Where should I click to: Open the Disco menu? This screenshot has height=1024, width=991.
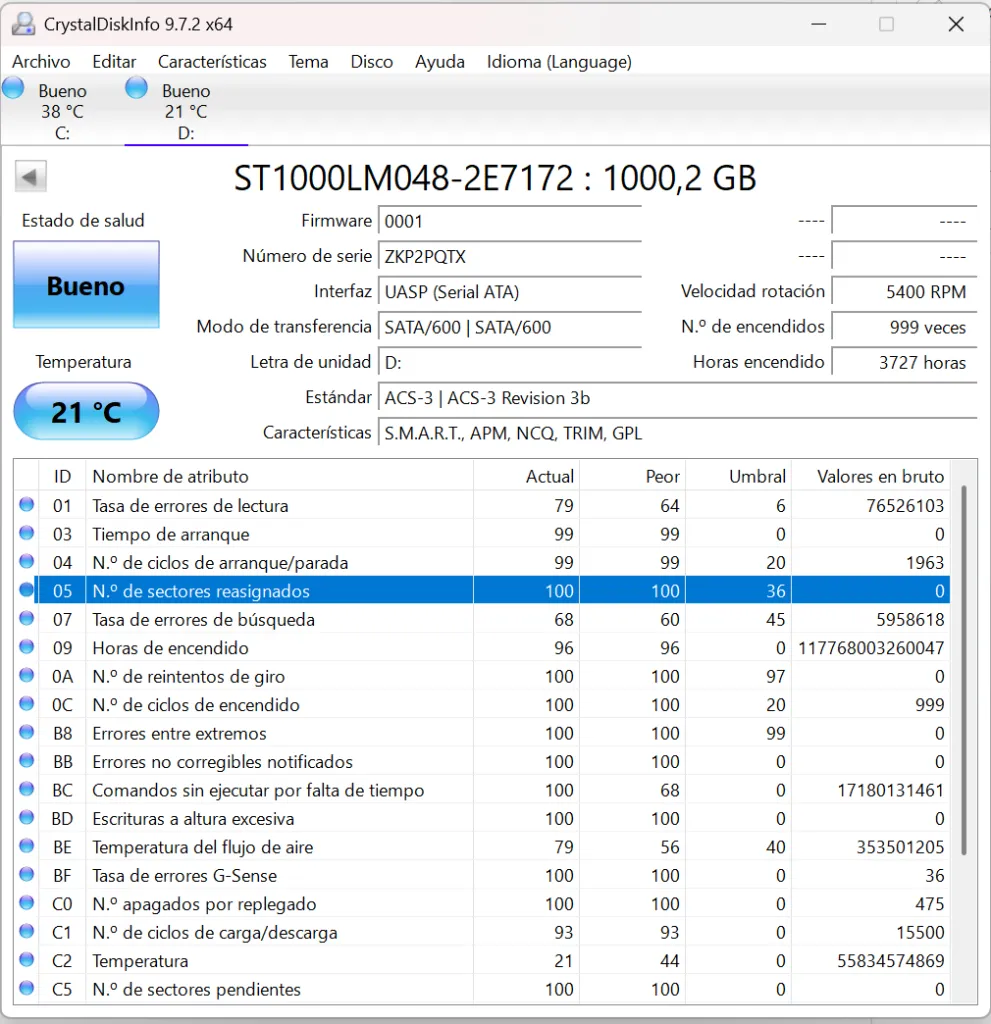click(x=372, y=62)
